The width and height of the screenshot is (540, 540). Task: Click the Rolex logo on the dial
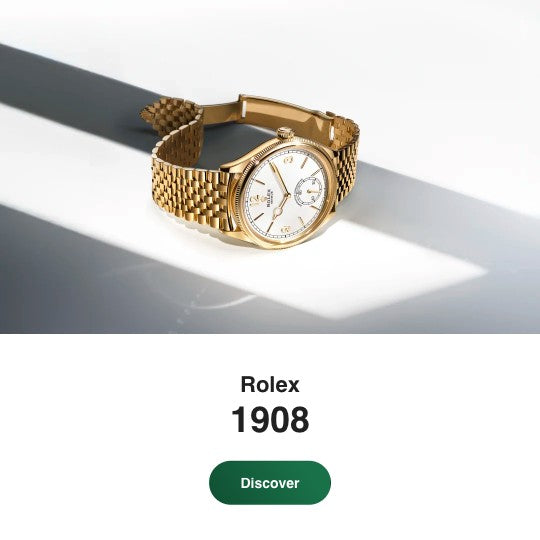[268, 197]
